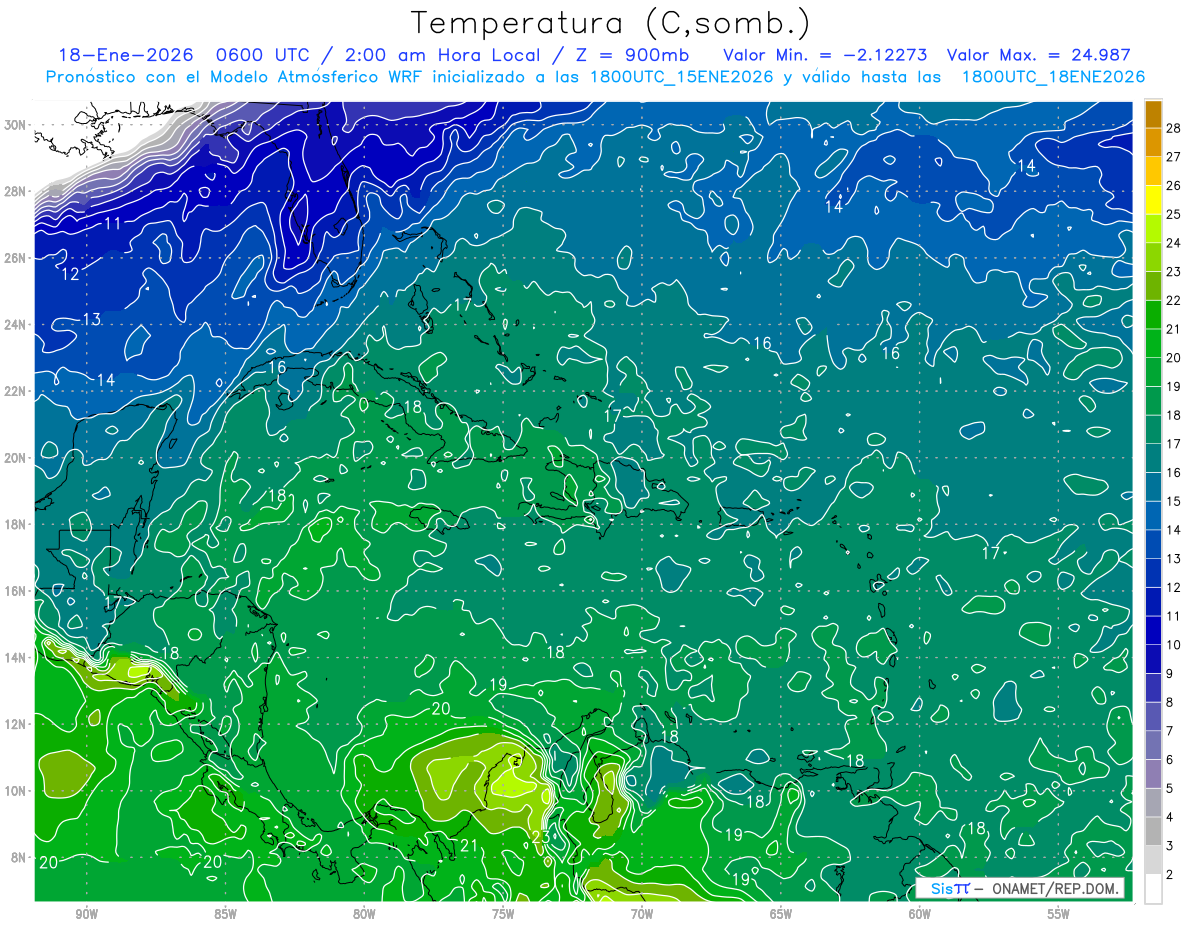
Task: Click the '55W' longitude axis label
Action: coord(1058,914)
